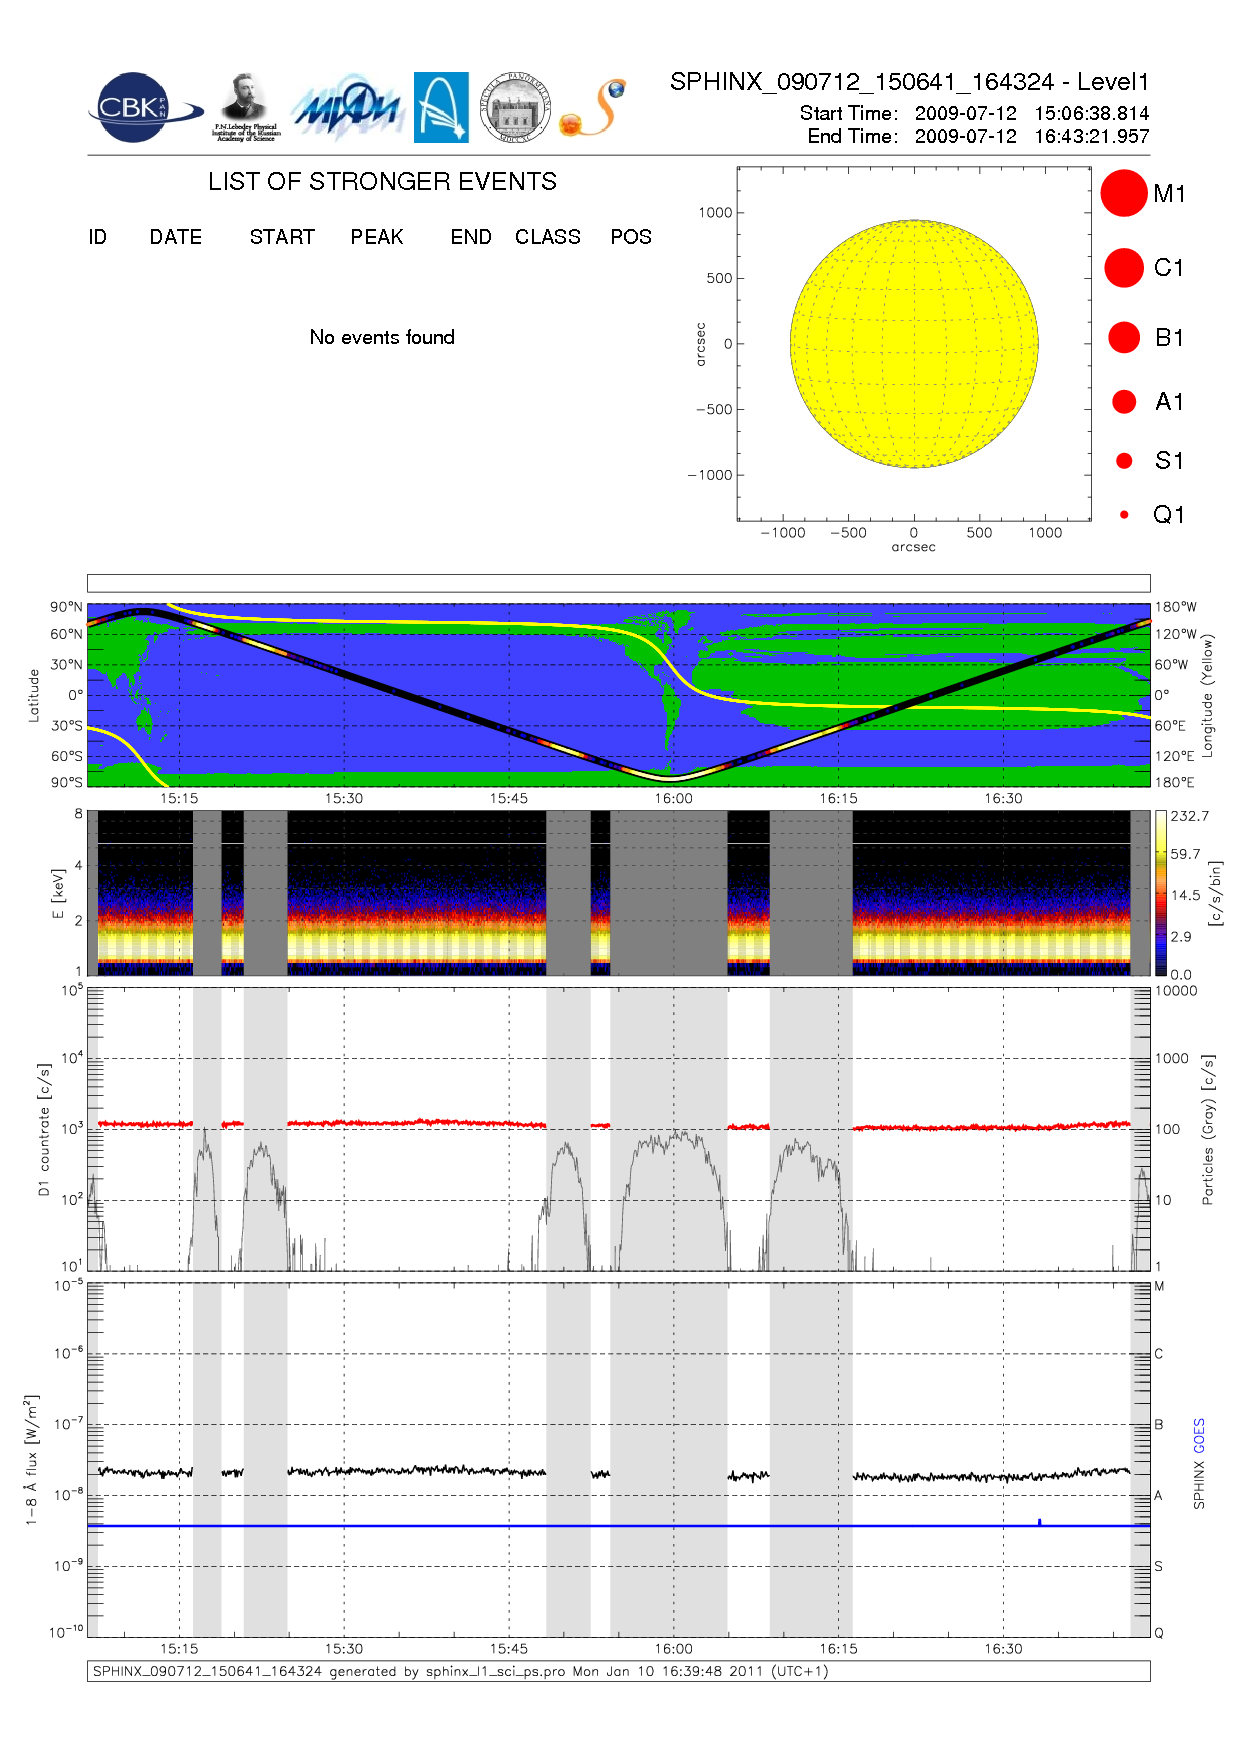Click the 16:00 label under the world map
This screenshot has height=1754, width=1240.
(x=674, y=798)
